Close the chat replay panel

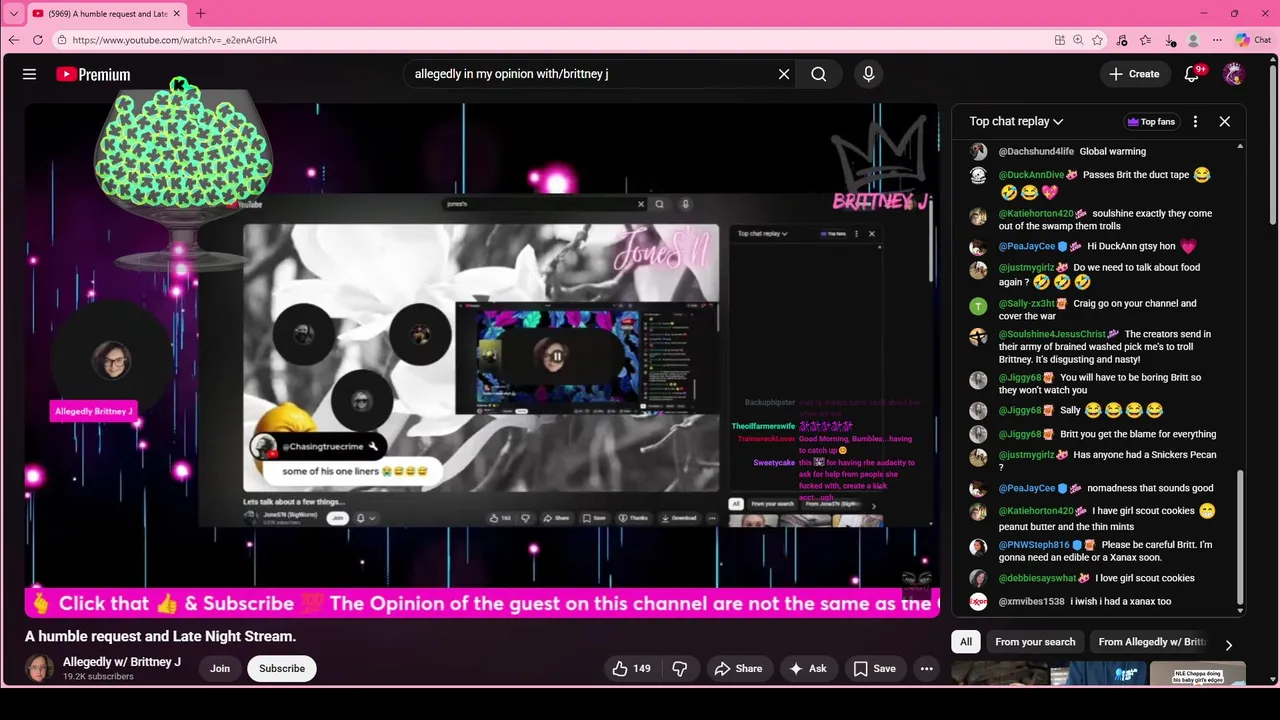coord(1224,121)
